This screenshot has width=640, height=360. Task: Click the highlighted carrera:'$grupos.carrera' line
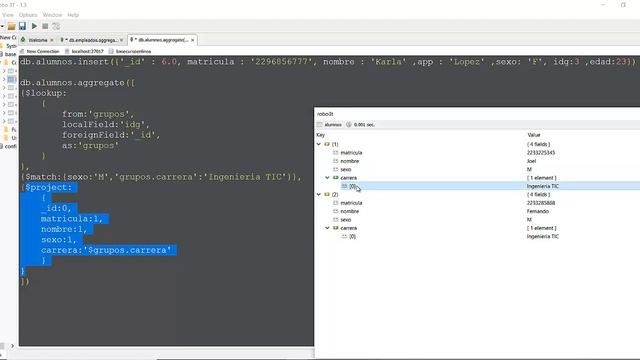(106, 250)
